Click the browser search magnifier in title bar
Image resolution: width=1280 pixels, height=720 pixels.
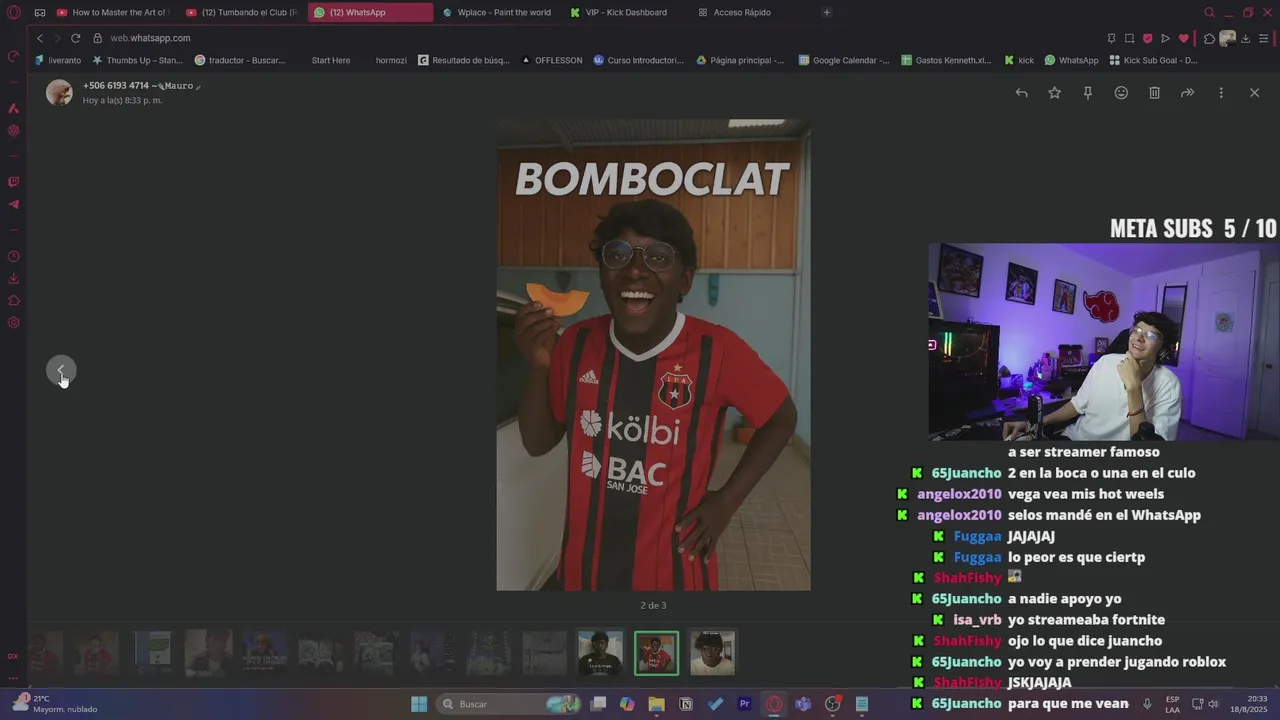(x=1209, y=12)
